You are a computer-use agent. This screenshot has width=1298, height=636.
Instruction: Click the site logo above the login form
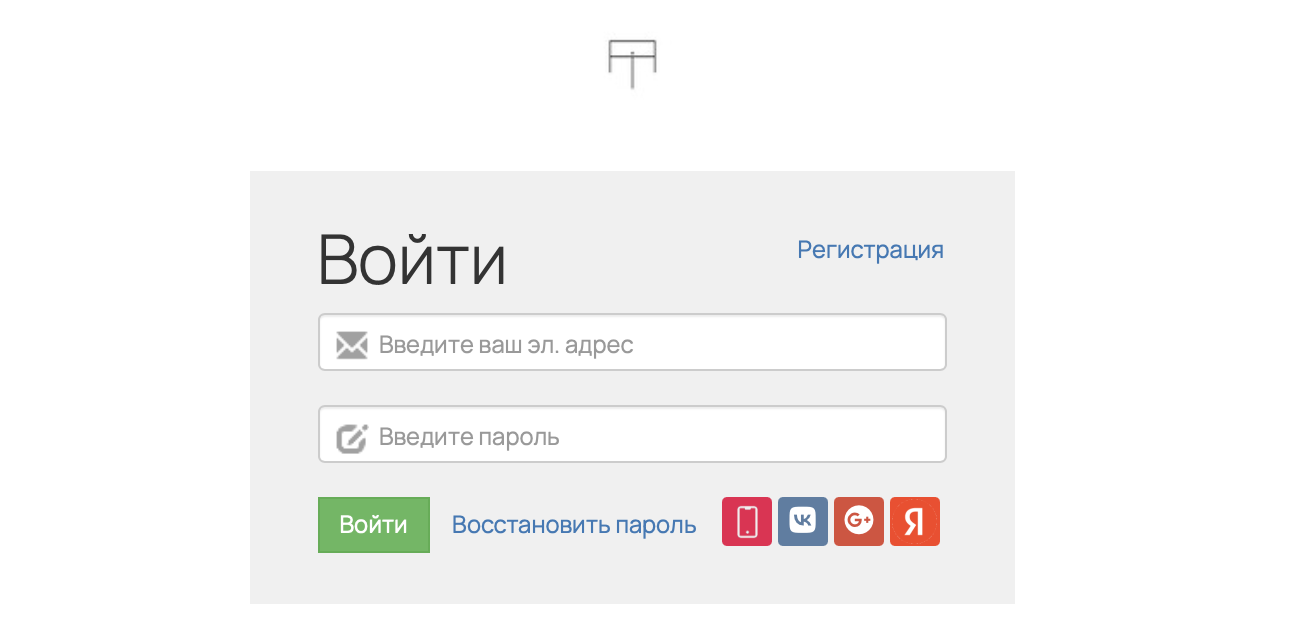tap(632, 63)
